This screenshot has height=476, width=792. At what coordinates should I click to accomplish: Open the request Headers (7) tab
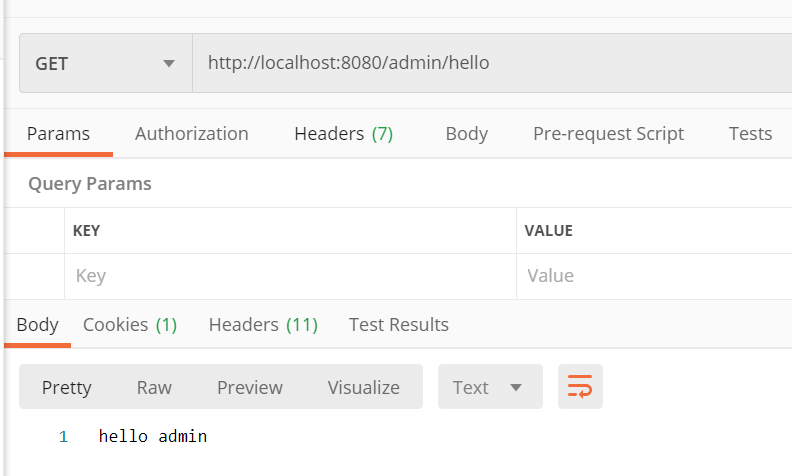pyautogui.click(x=343, y=134)
